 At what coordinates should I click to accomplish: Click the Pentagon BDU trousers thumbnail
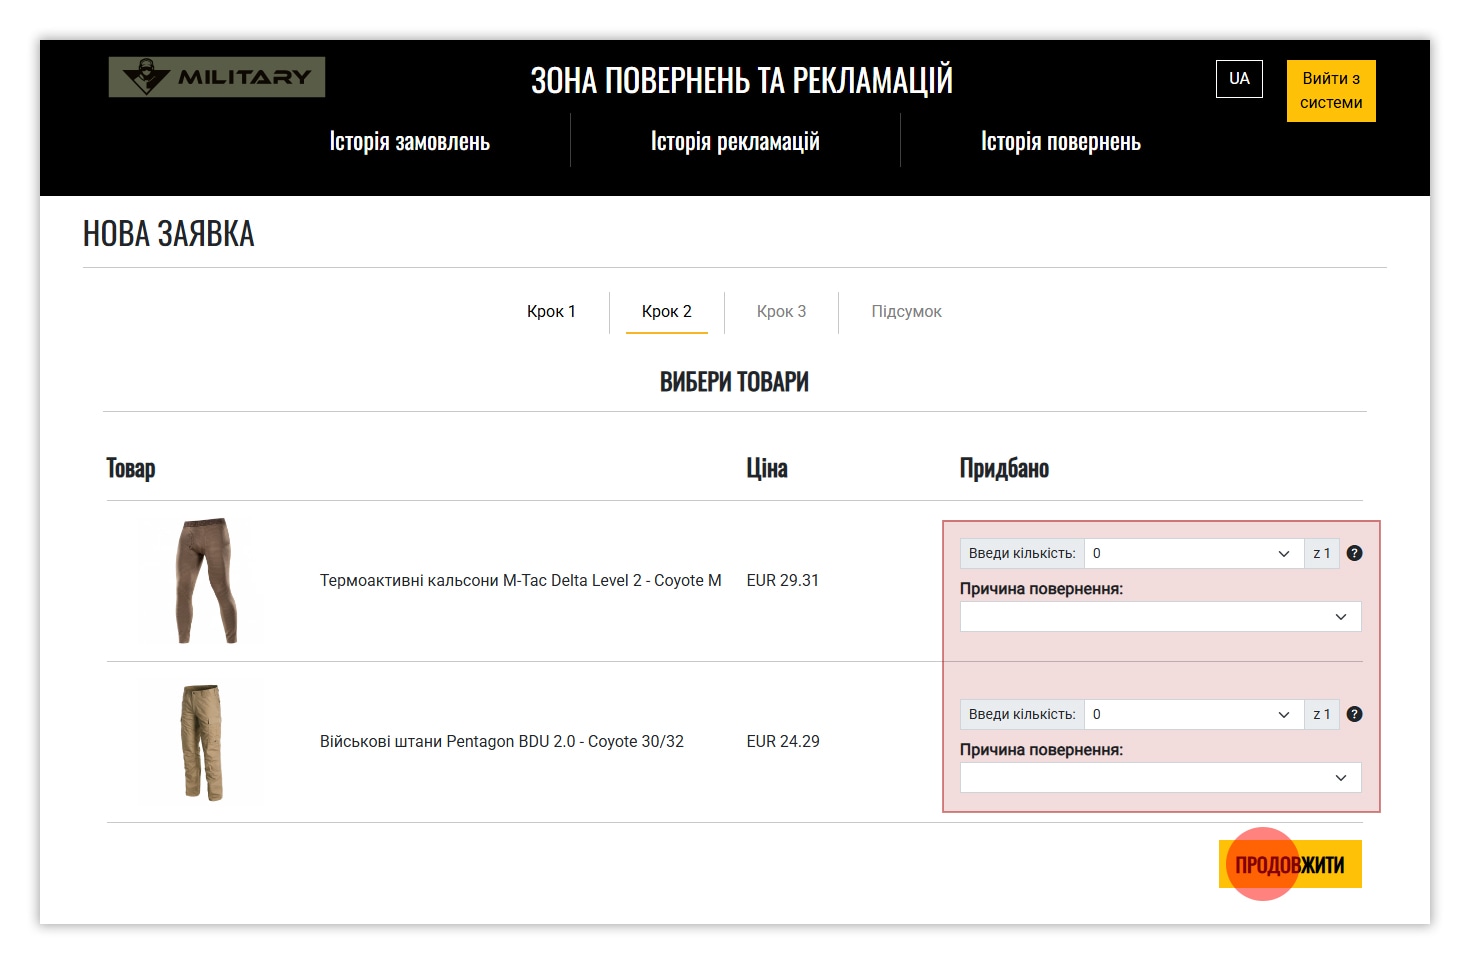[x=203, y=742]
